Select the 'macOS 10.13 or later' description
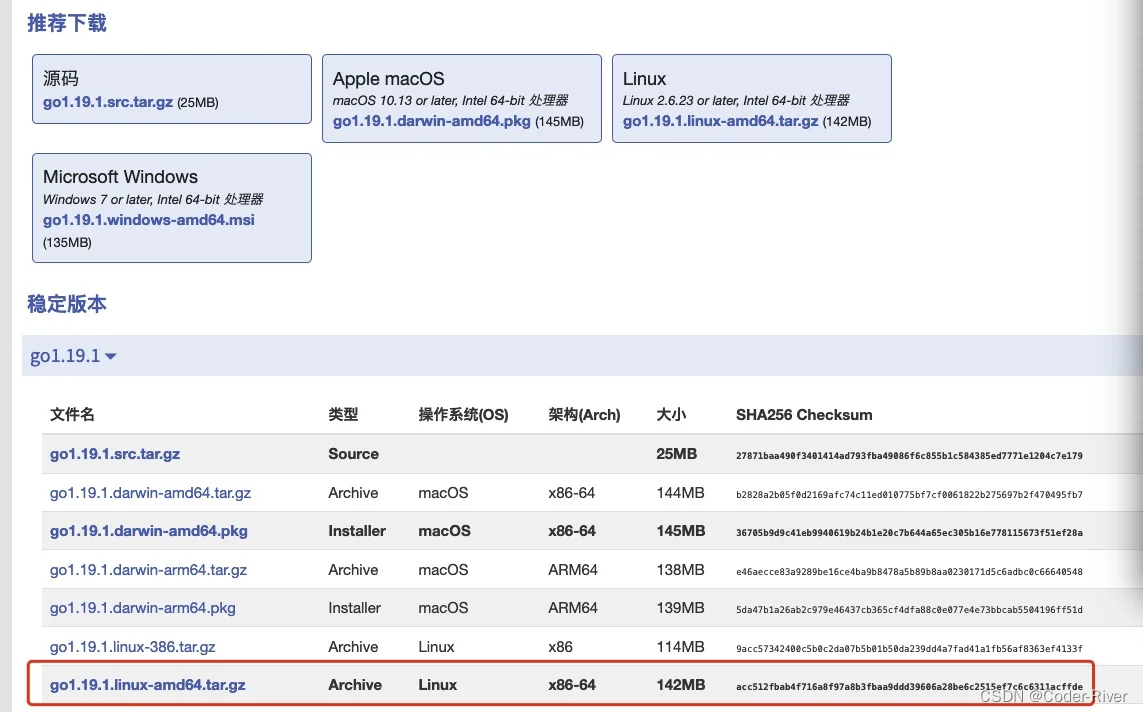Image resolution: width=1143 pixels, height=712 pixels. [450, 101]
